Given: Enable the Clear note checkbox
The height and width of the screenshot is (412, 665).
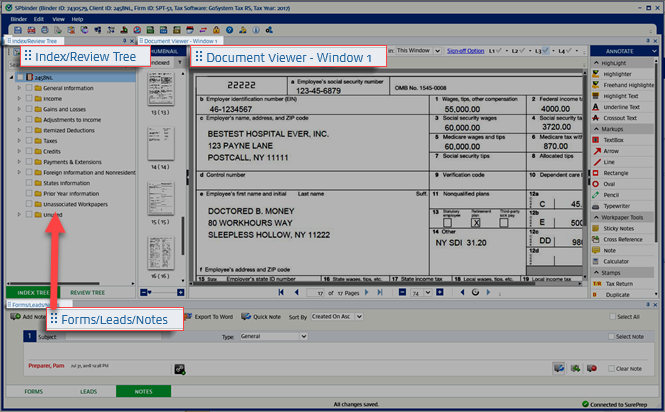Looking at the screenshot, I should (x=609, y=369).
